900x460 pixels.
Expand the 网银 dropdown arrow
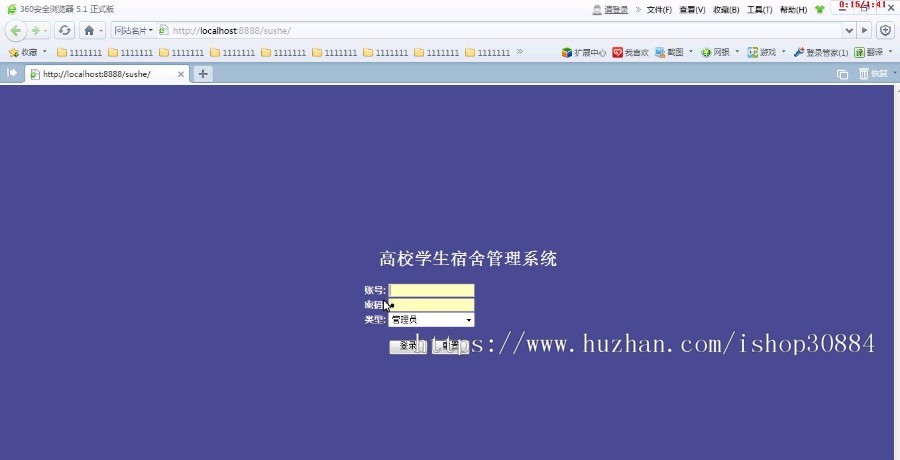click(737, 52)
